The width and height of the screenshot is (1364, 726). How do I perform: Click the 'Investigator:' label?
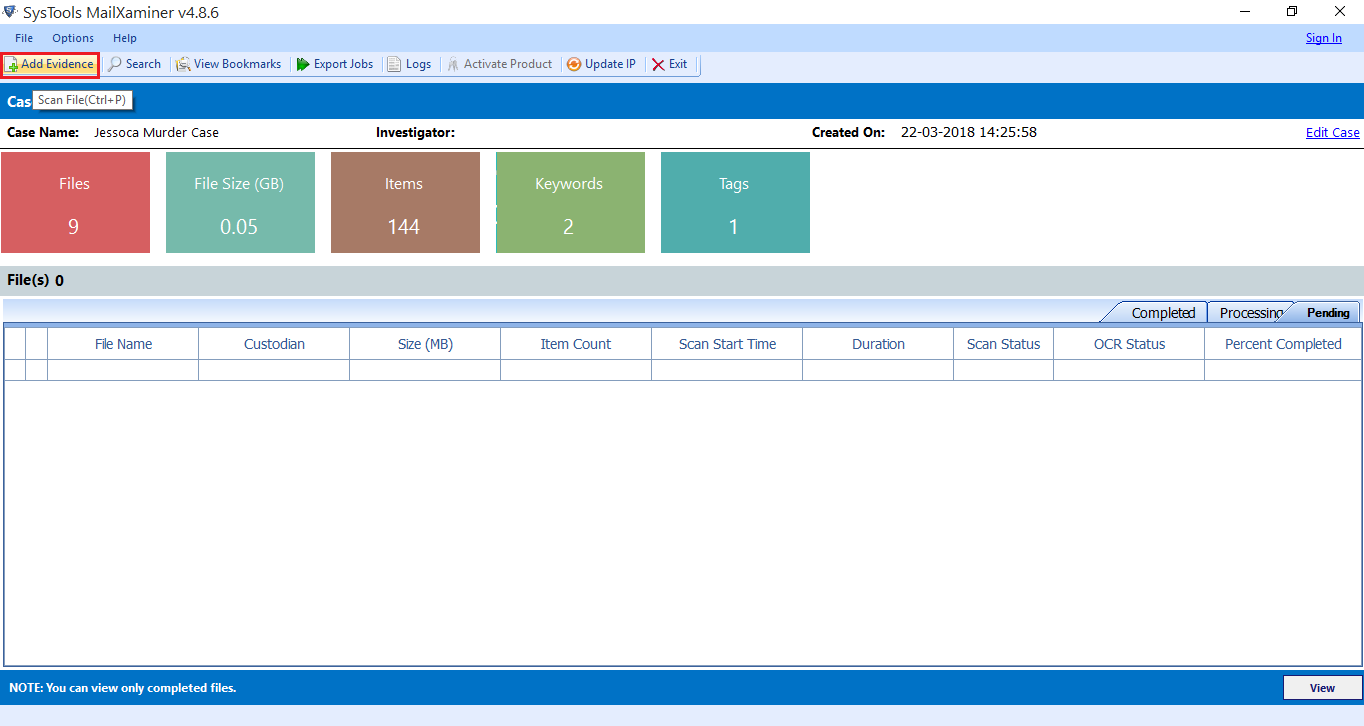(415, 132)
